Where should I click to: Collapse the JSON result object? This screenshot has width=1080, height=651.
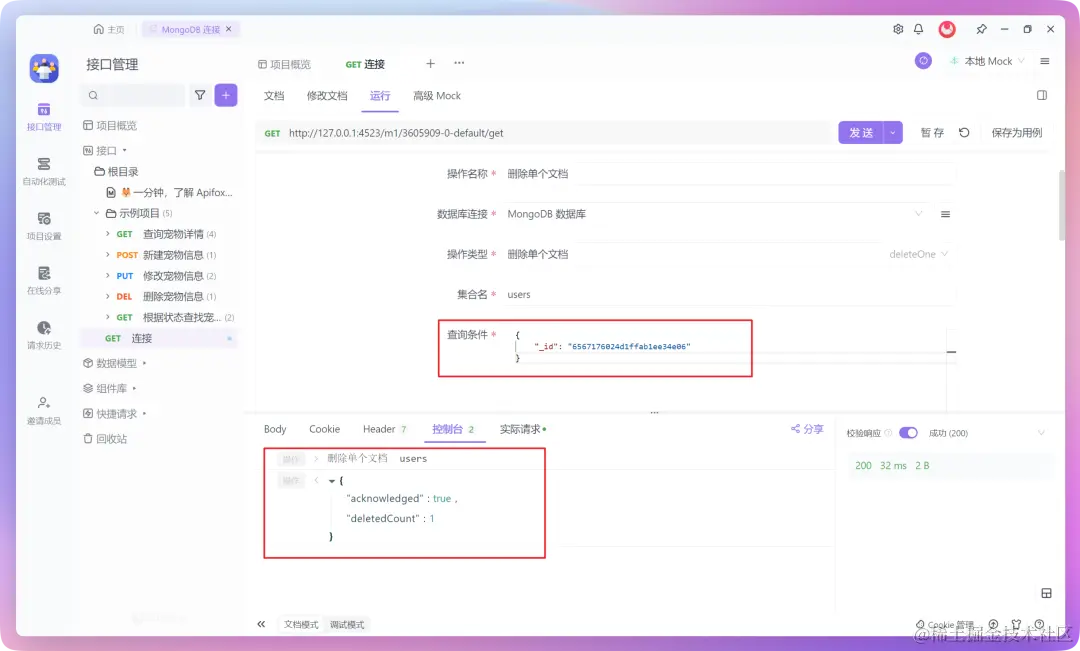pos(332,481)
